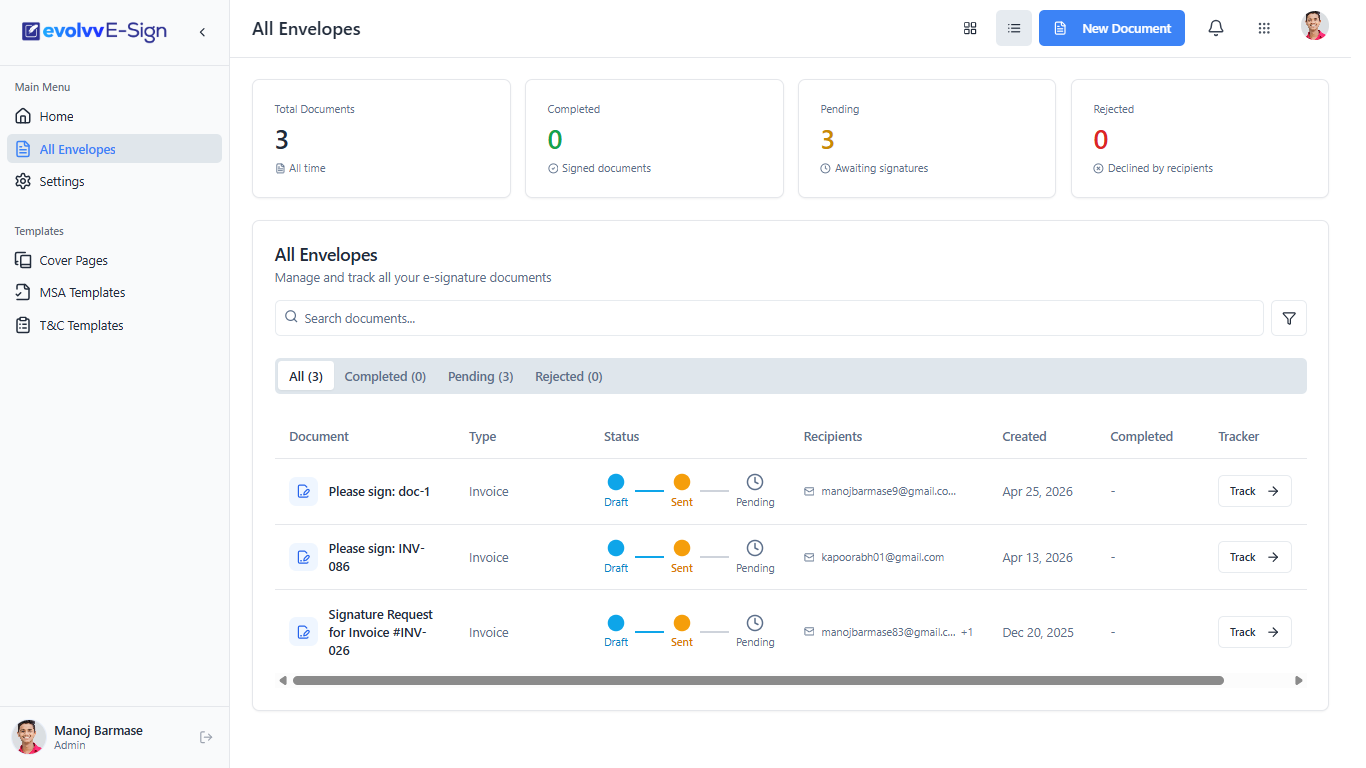This screenshot has width=1366, height=768.
Task: Click the Draft status dot in INV-026 row
Action: tap(616, 622)
